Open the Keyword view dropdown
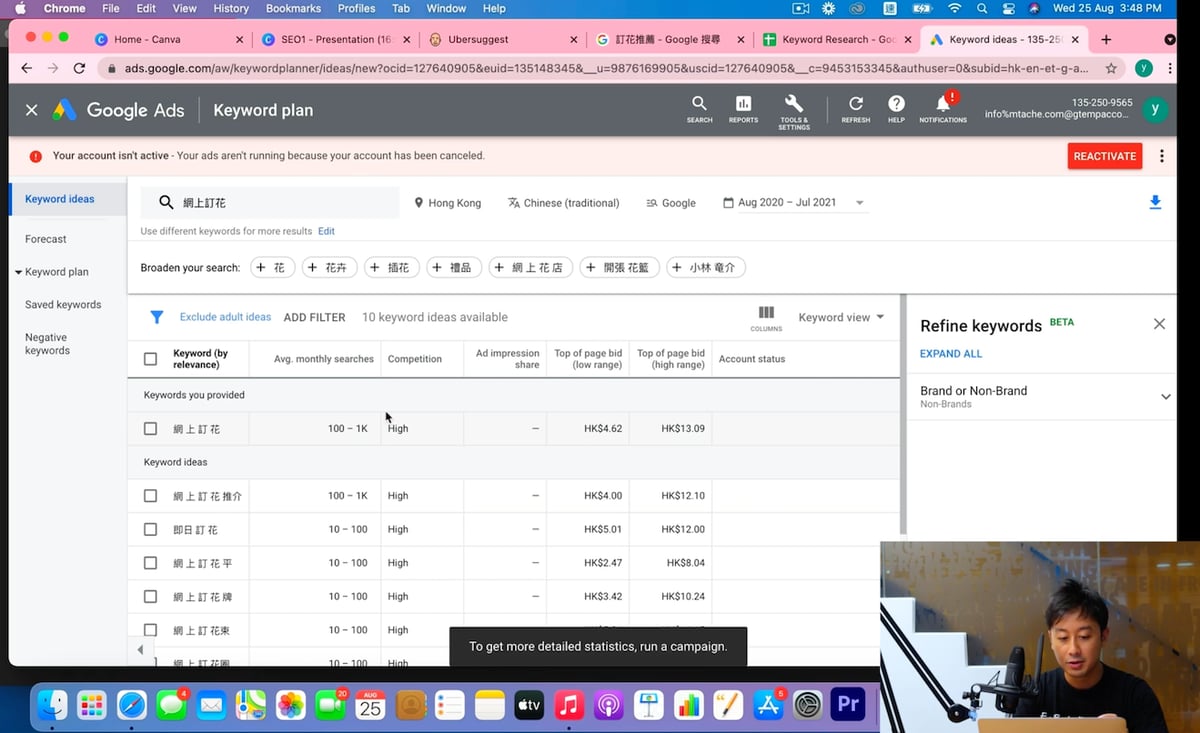The image size is (1200, 733). tap(840, 317)
